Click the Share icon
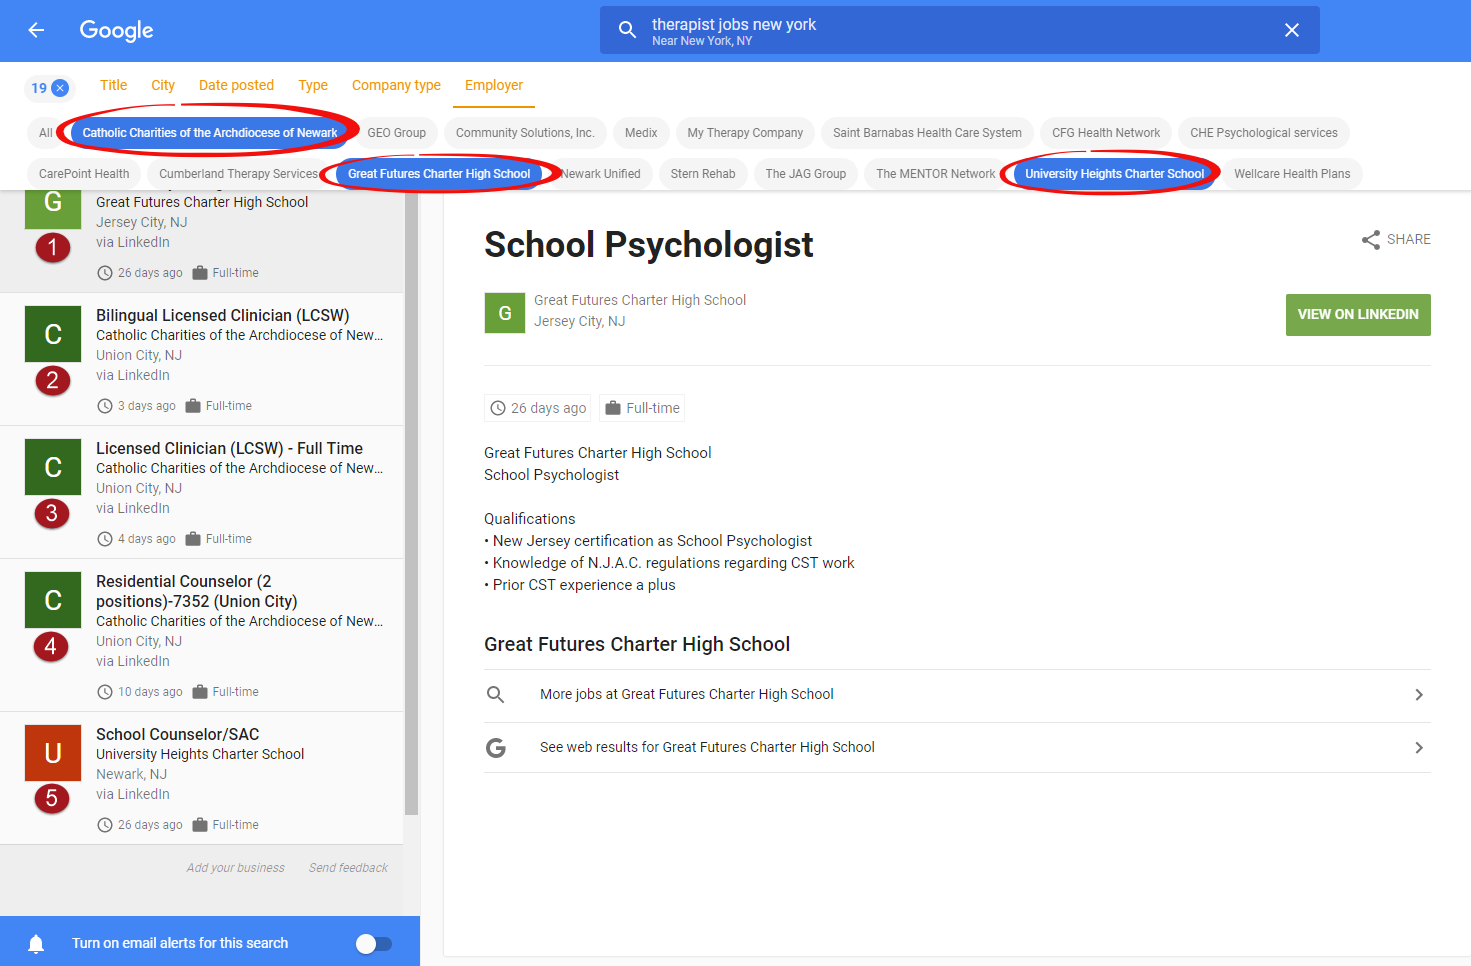Screen dimensions: 1471x966 pyautogui.click(x=1370, y=240)
